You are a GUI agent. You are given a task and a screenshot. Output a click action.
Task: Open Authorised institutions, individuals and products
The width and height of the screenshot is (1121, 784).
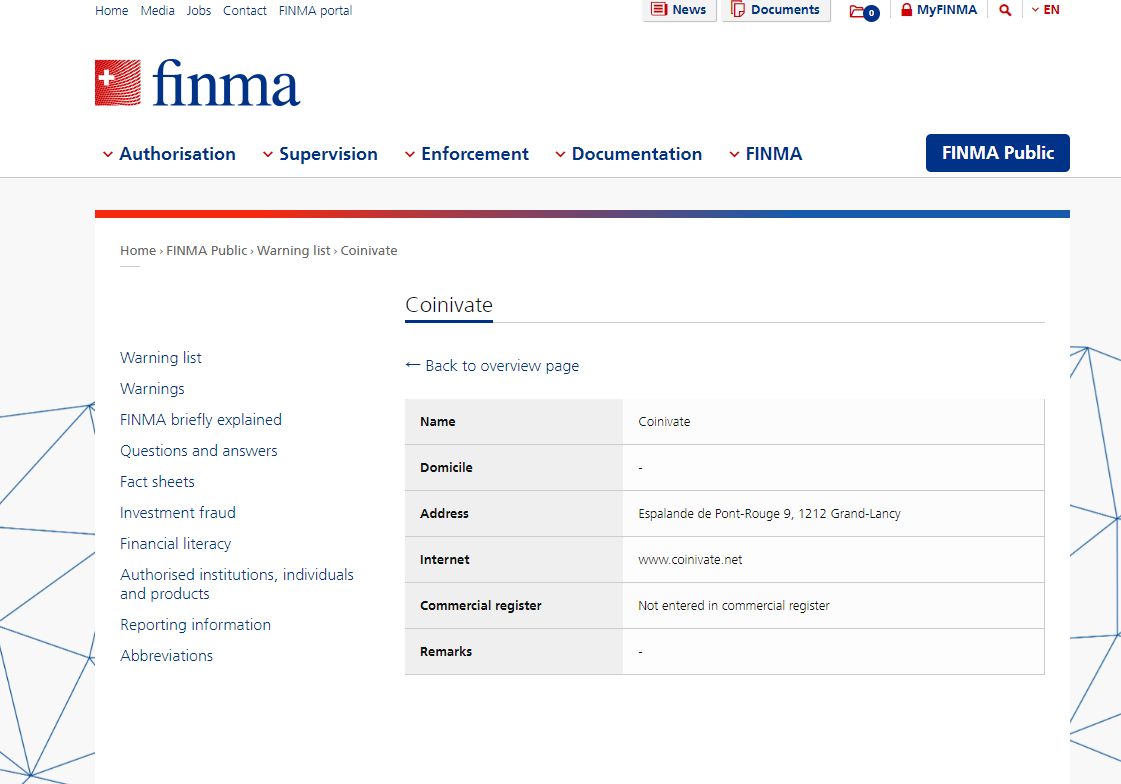pos(237,584)
